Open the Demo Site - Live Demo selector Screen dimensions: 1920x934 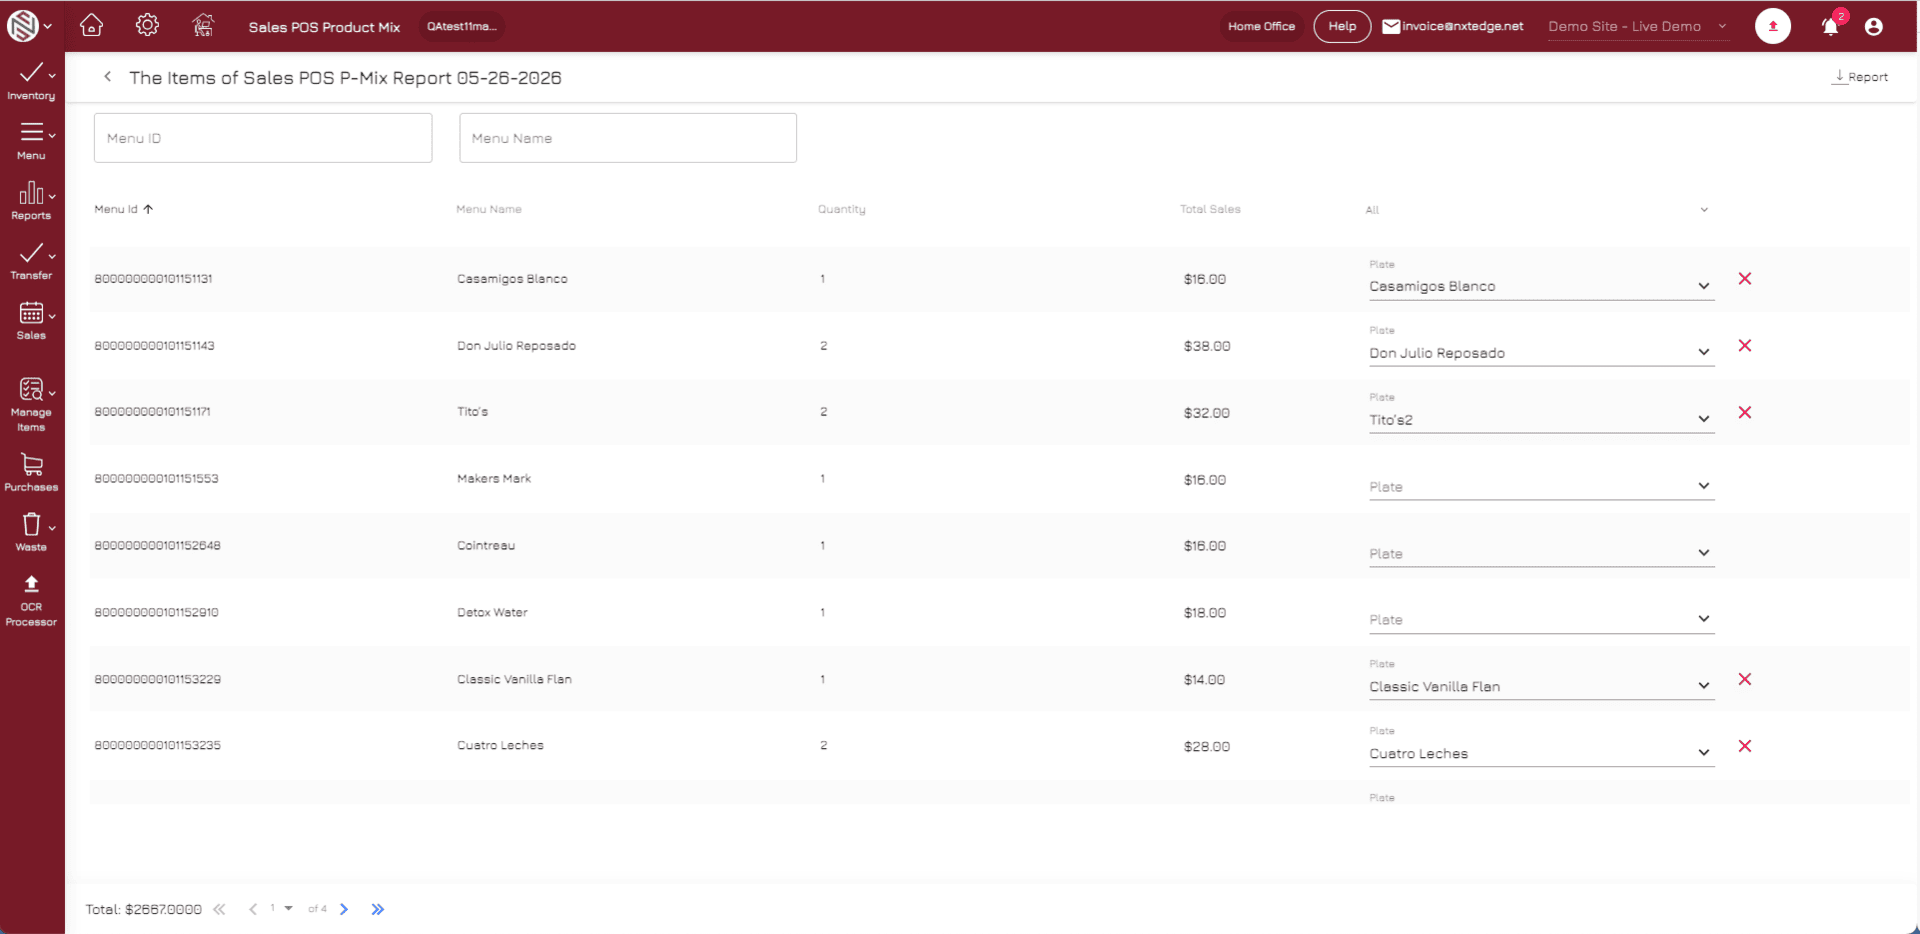pos(1637,27)
